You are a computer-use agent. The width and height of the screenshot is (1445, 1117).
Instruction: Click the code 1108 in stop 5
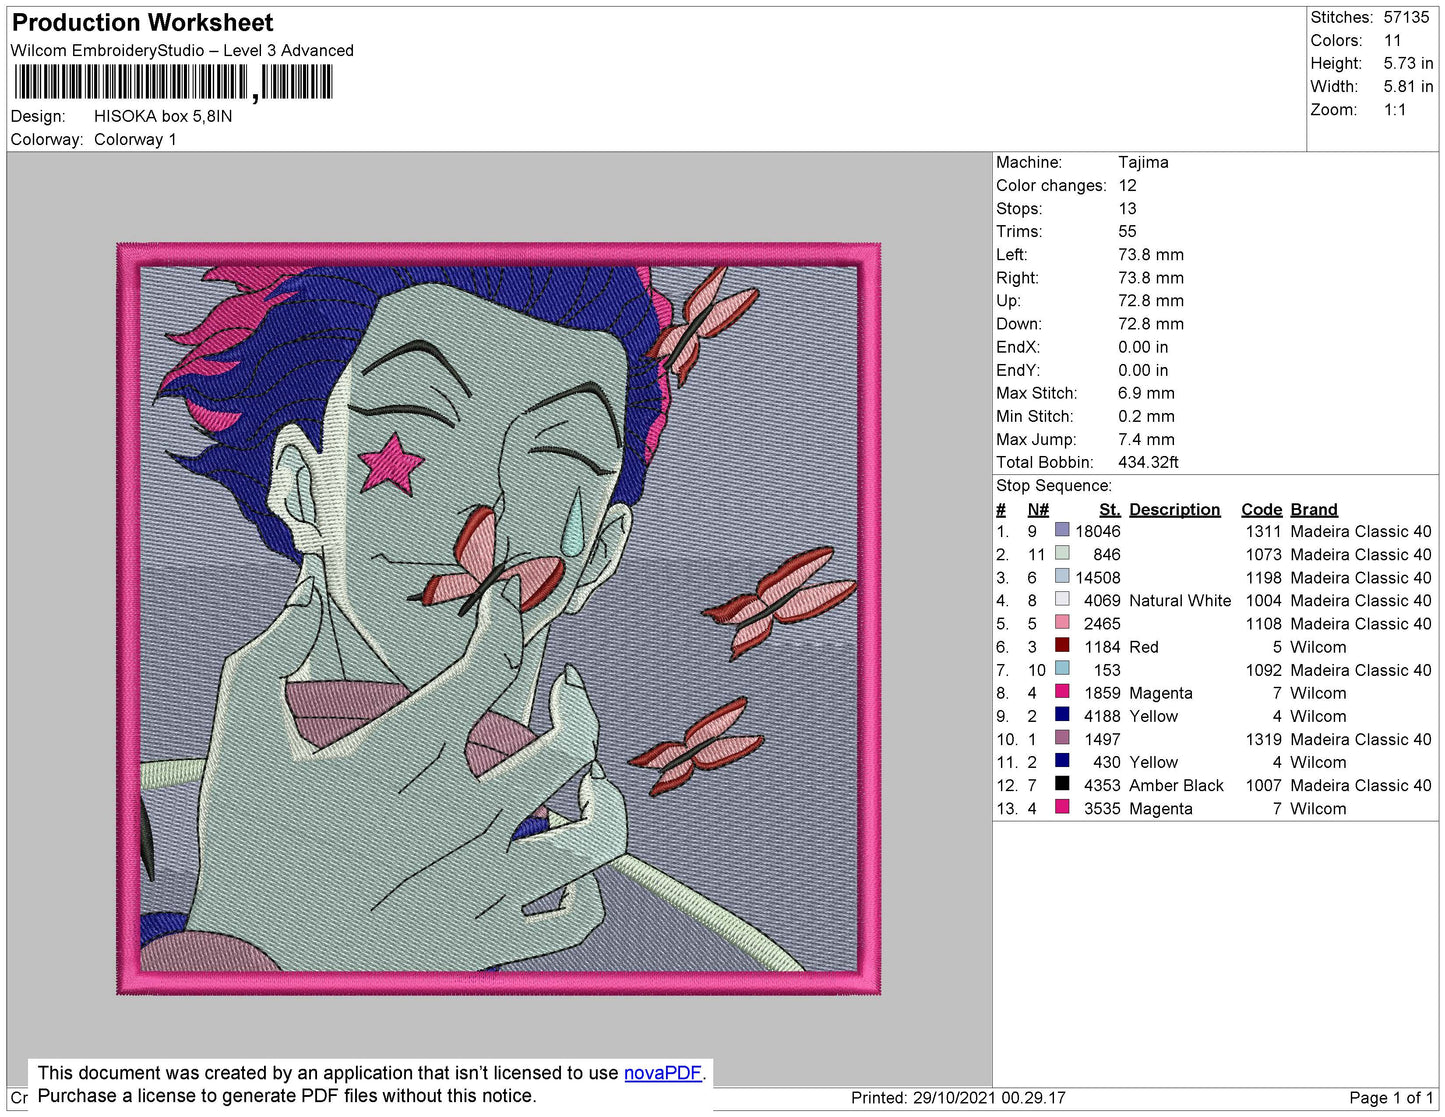[x=1263, y=623]
